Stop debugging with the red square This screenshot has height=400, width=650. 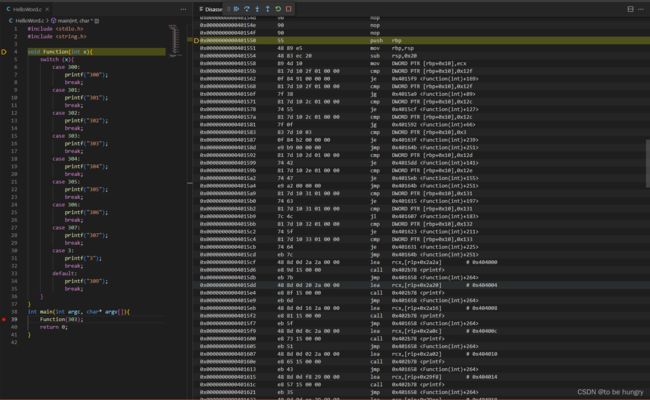point(289,9)
